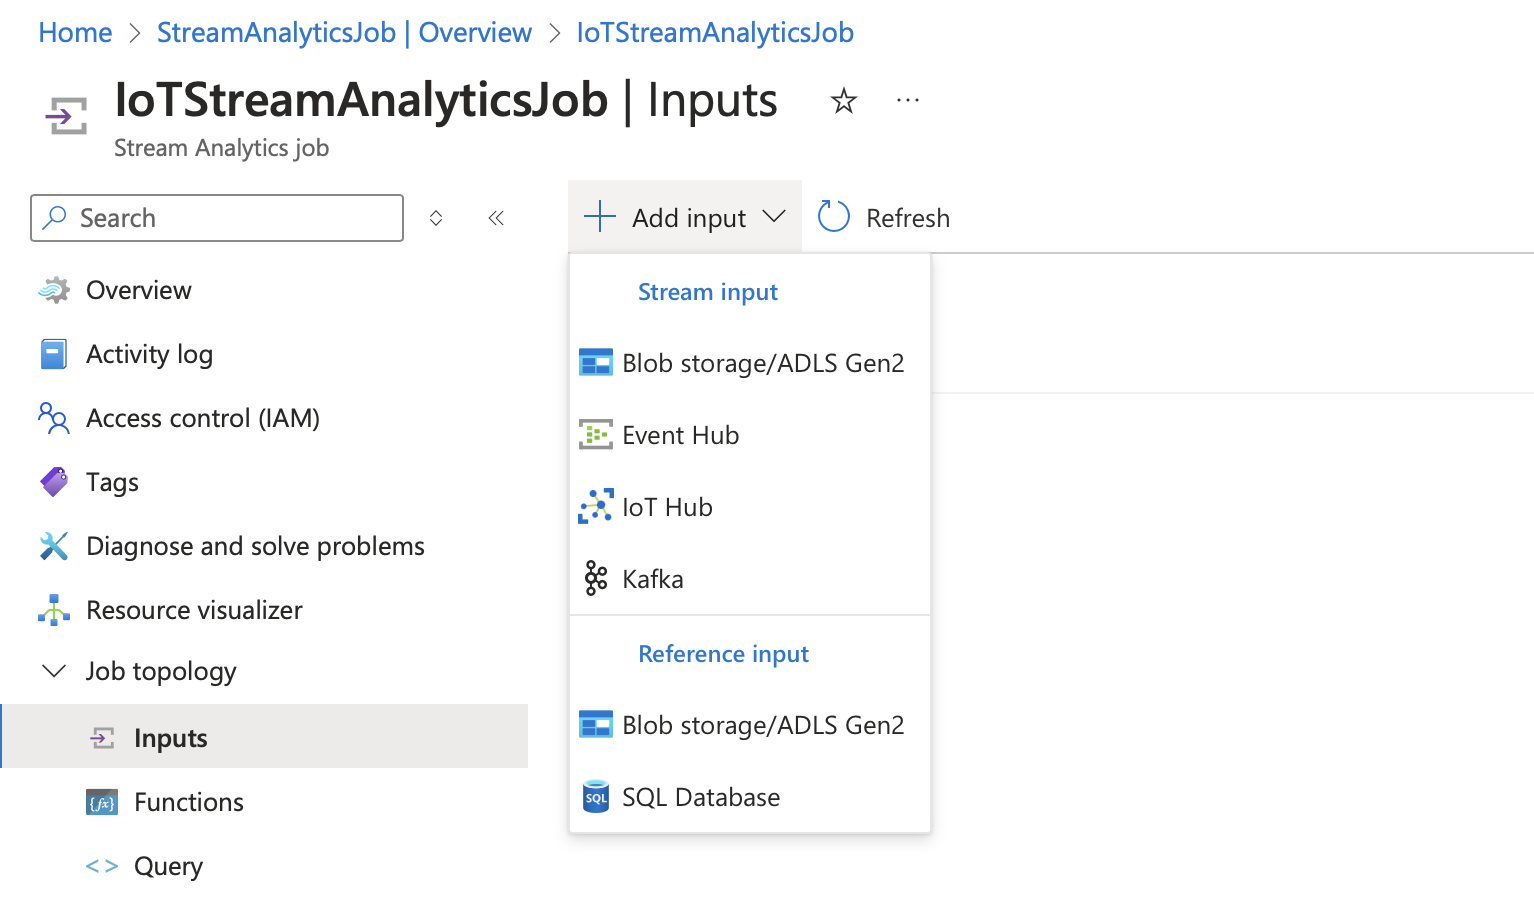Screen dimensions: 1534x902
Task: Collapse the Job topology section
Action: (54, 671)
